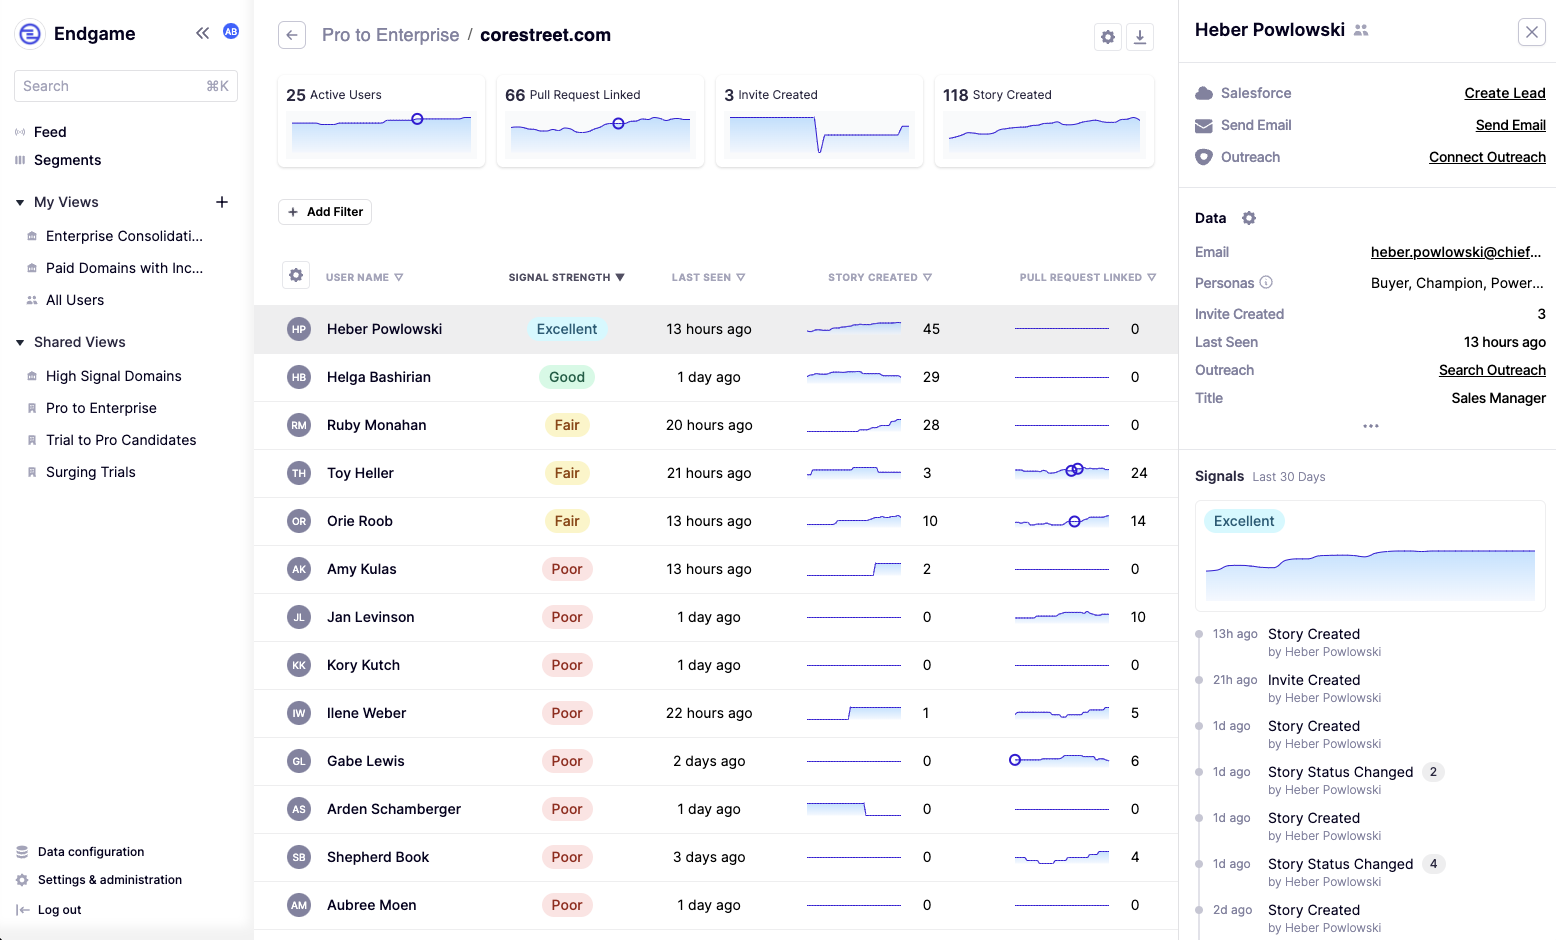
Task: Click Pro to Enterprise breadcrumb
Action: click(390, 35)
